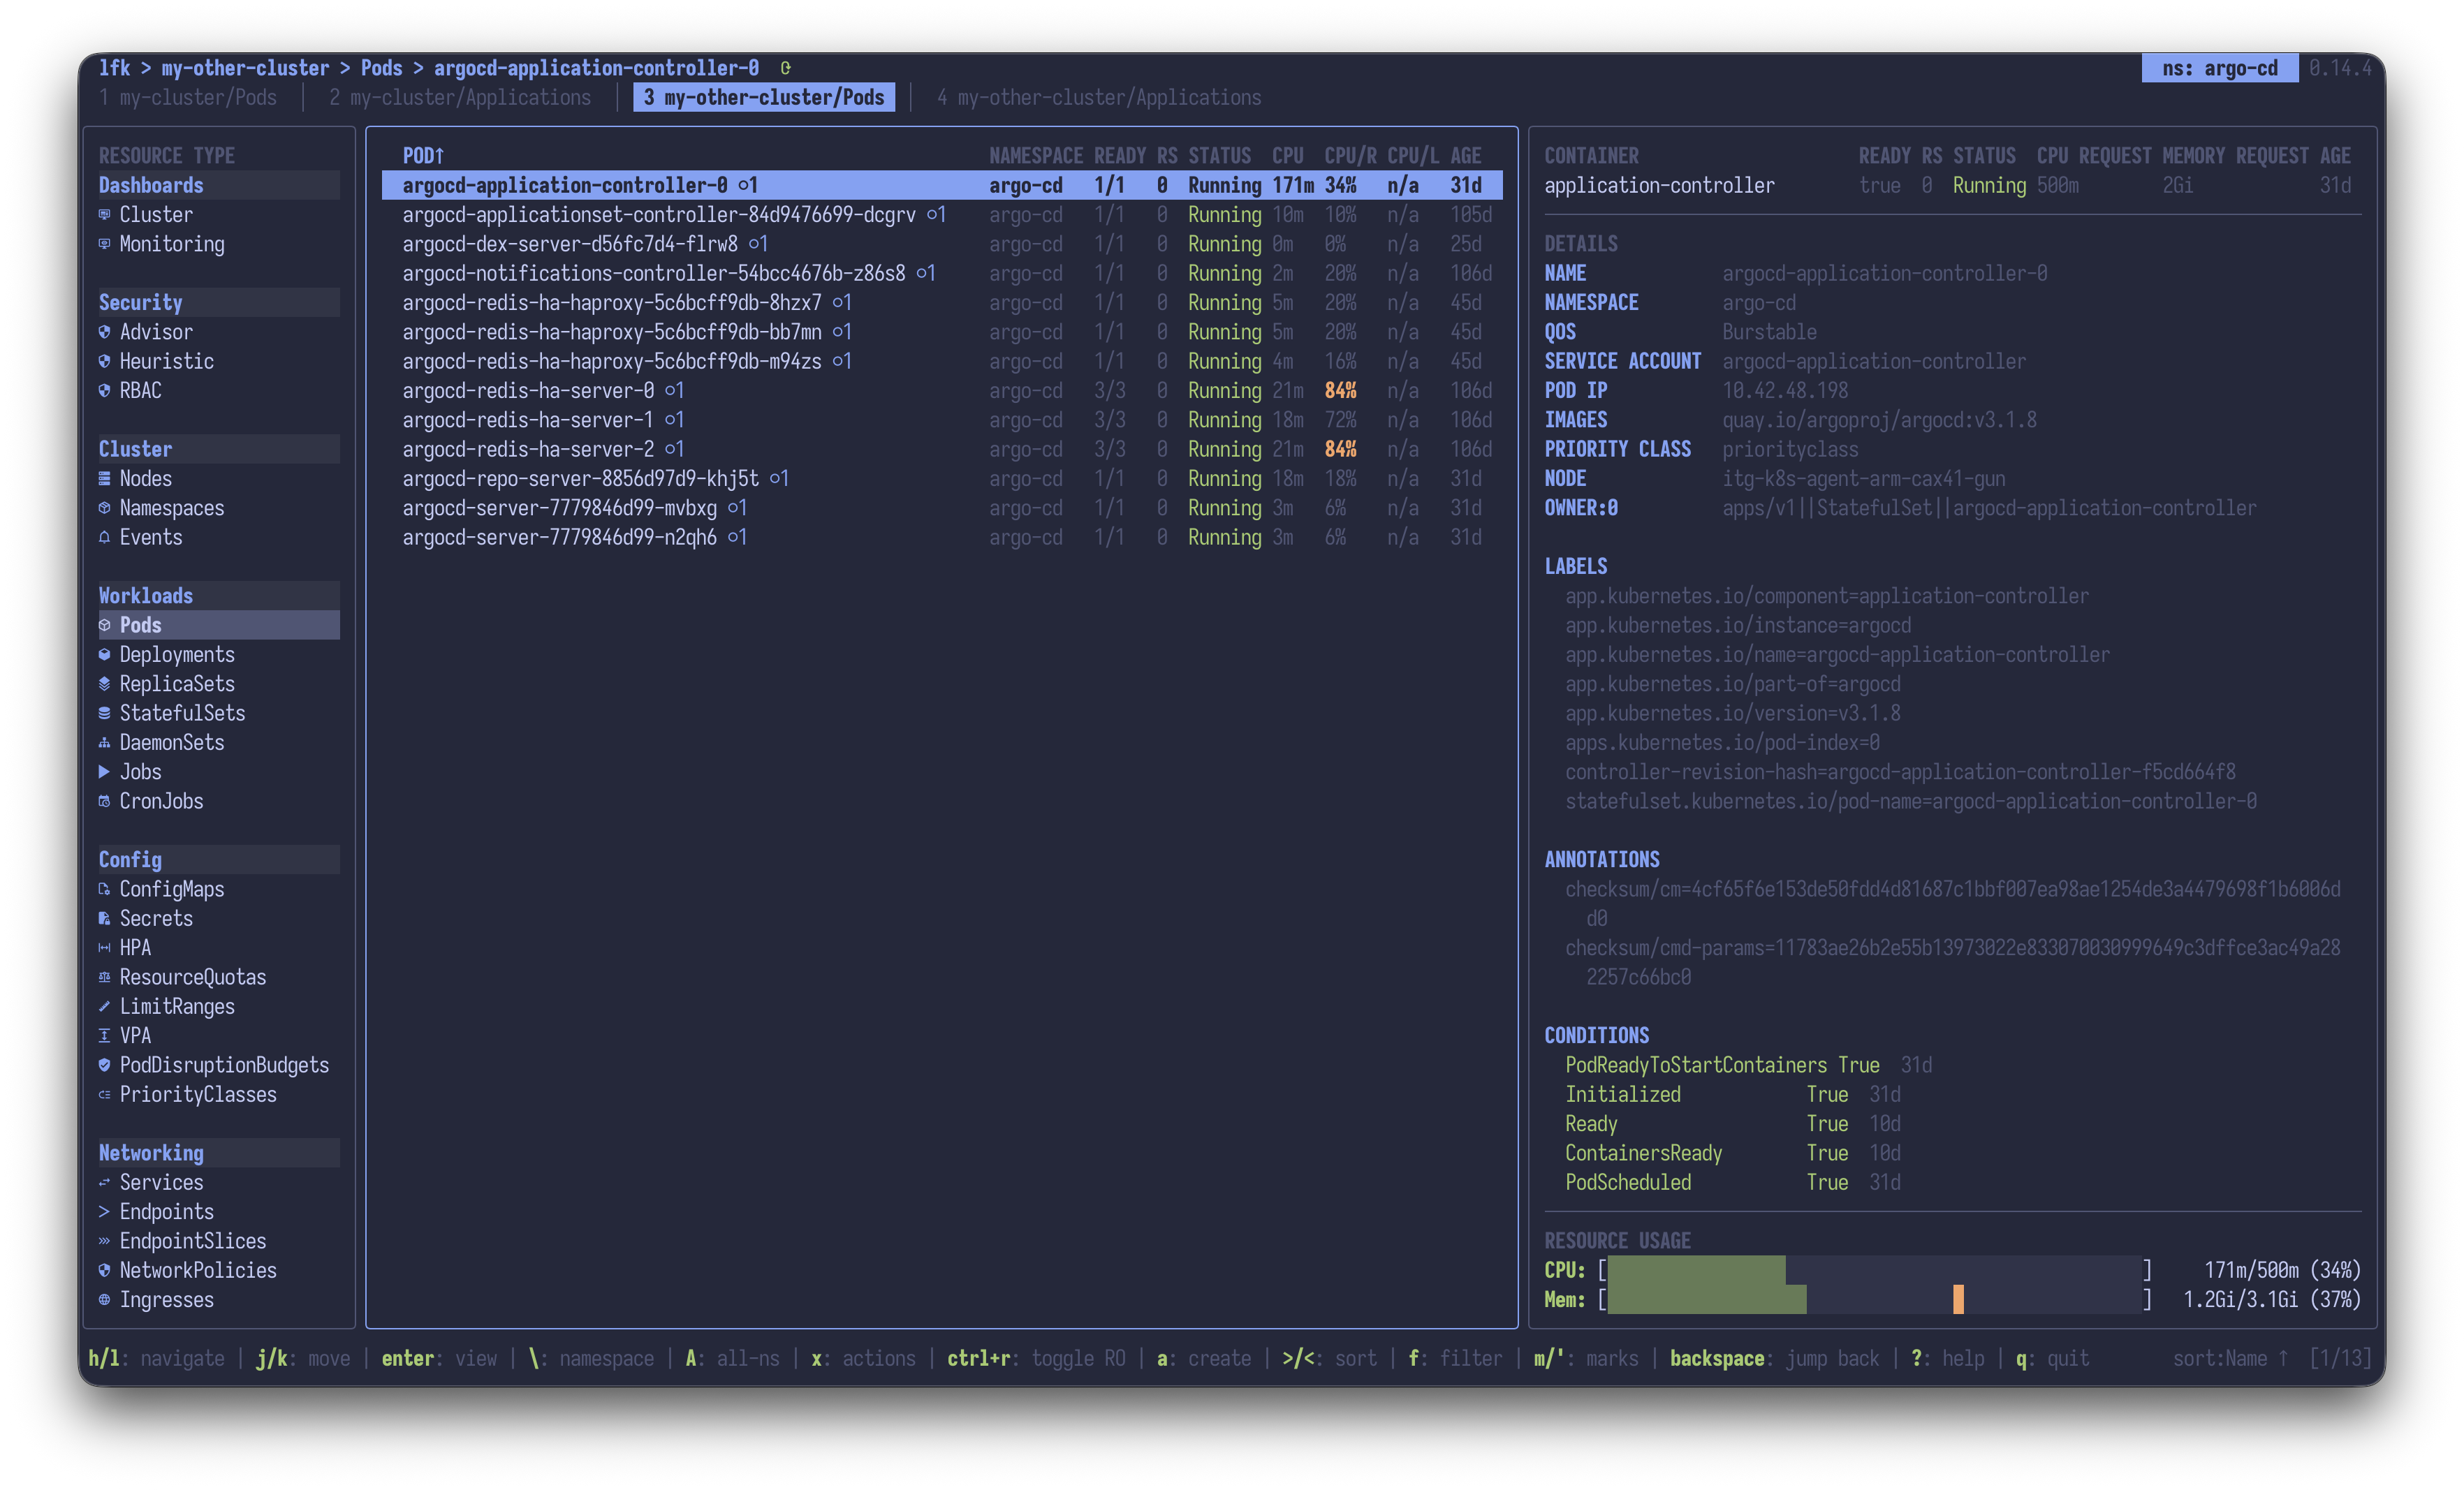Click the LimitRanges icon
This screenshot has height=1490, width=2464.
[x=104, y=1007]
